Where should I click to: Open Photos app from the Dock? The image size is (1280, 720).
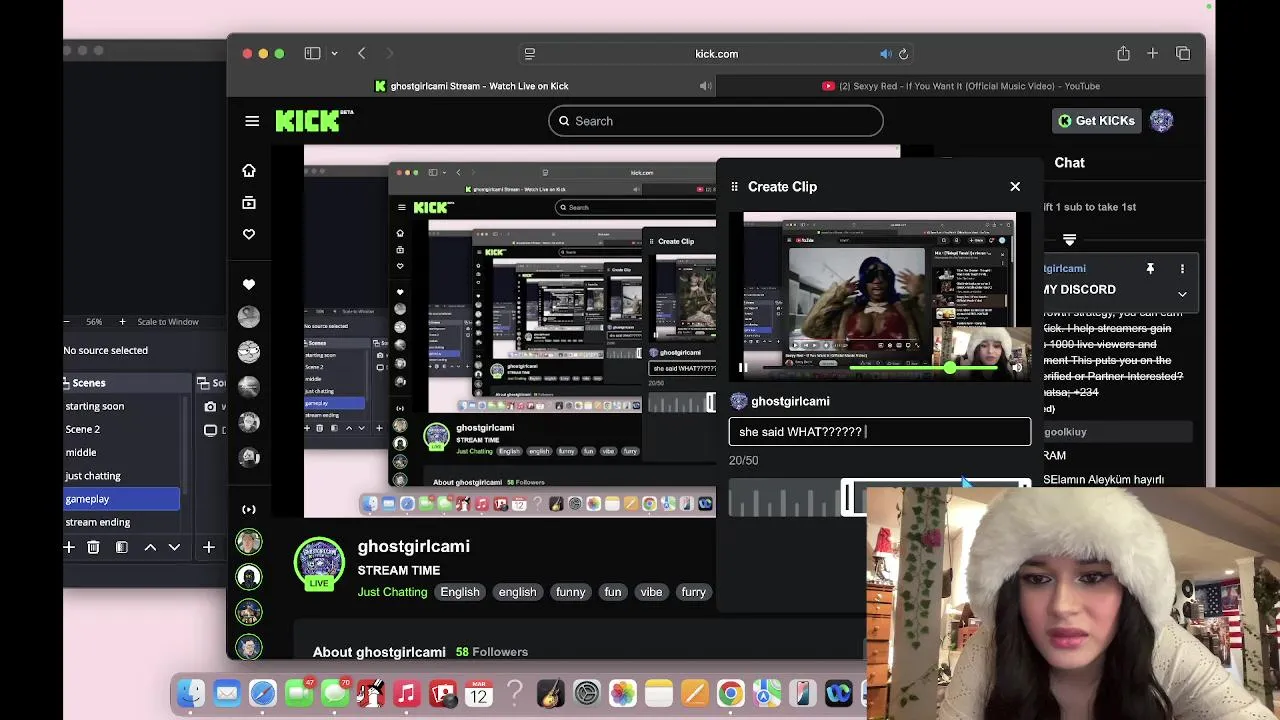pyautogui.click(x=622, y=693)
